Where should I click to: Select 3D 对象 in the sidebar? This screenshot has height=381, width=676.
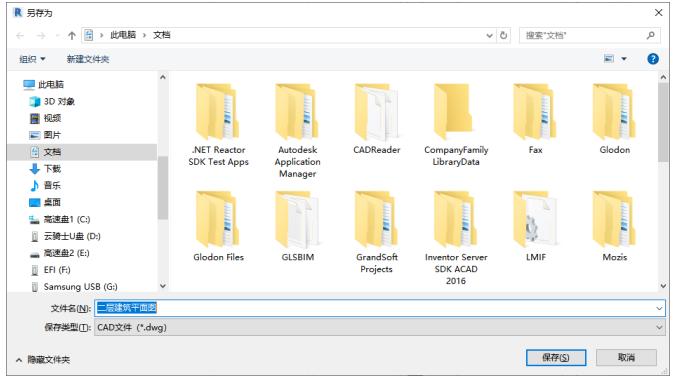[52, 101]
